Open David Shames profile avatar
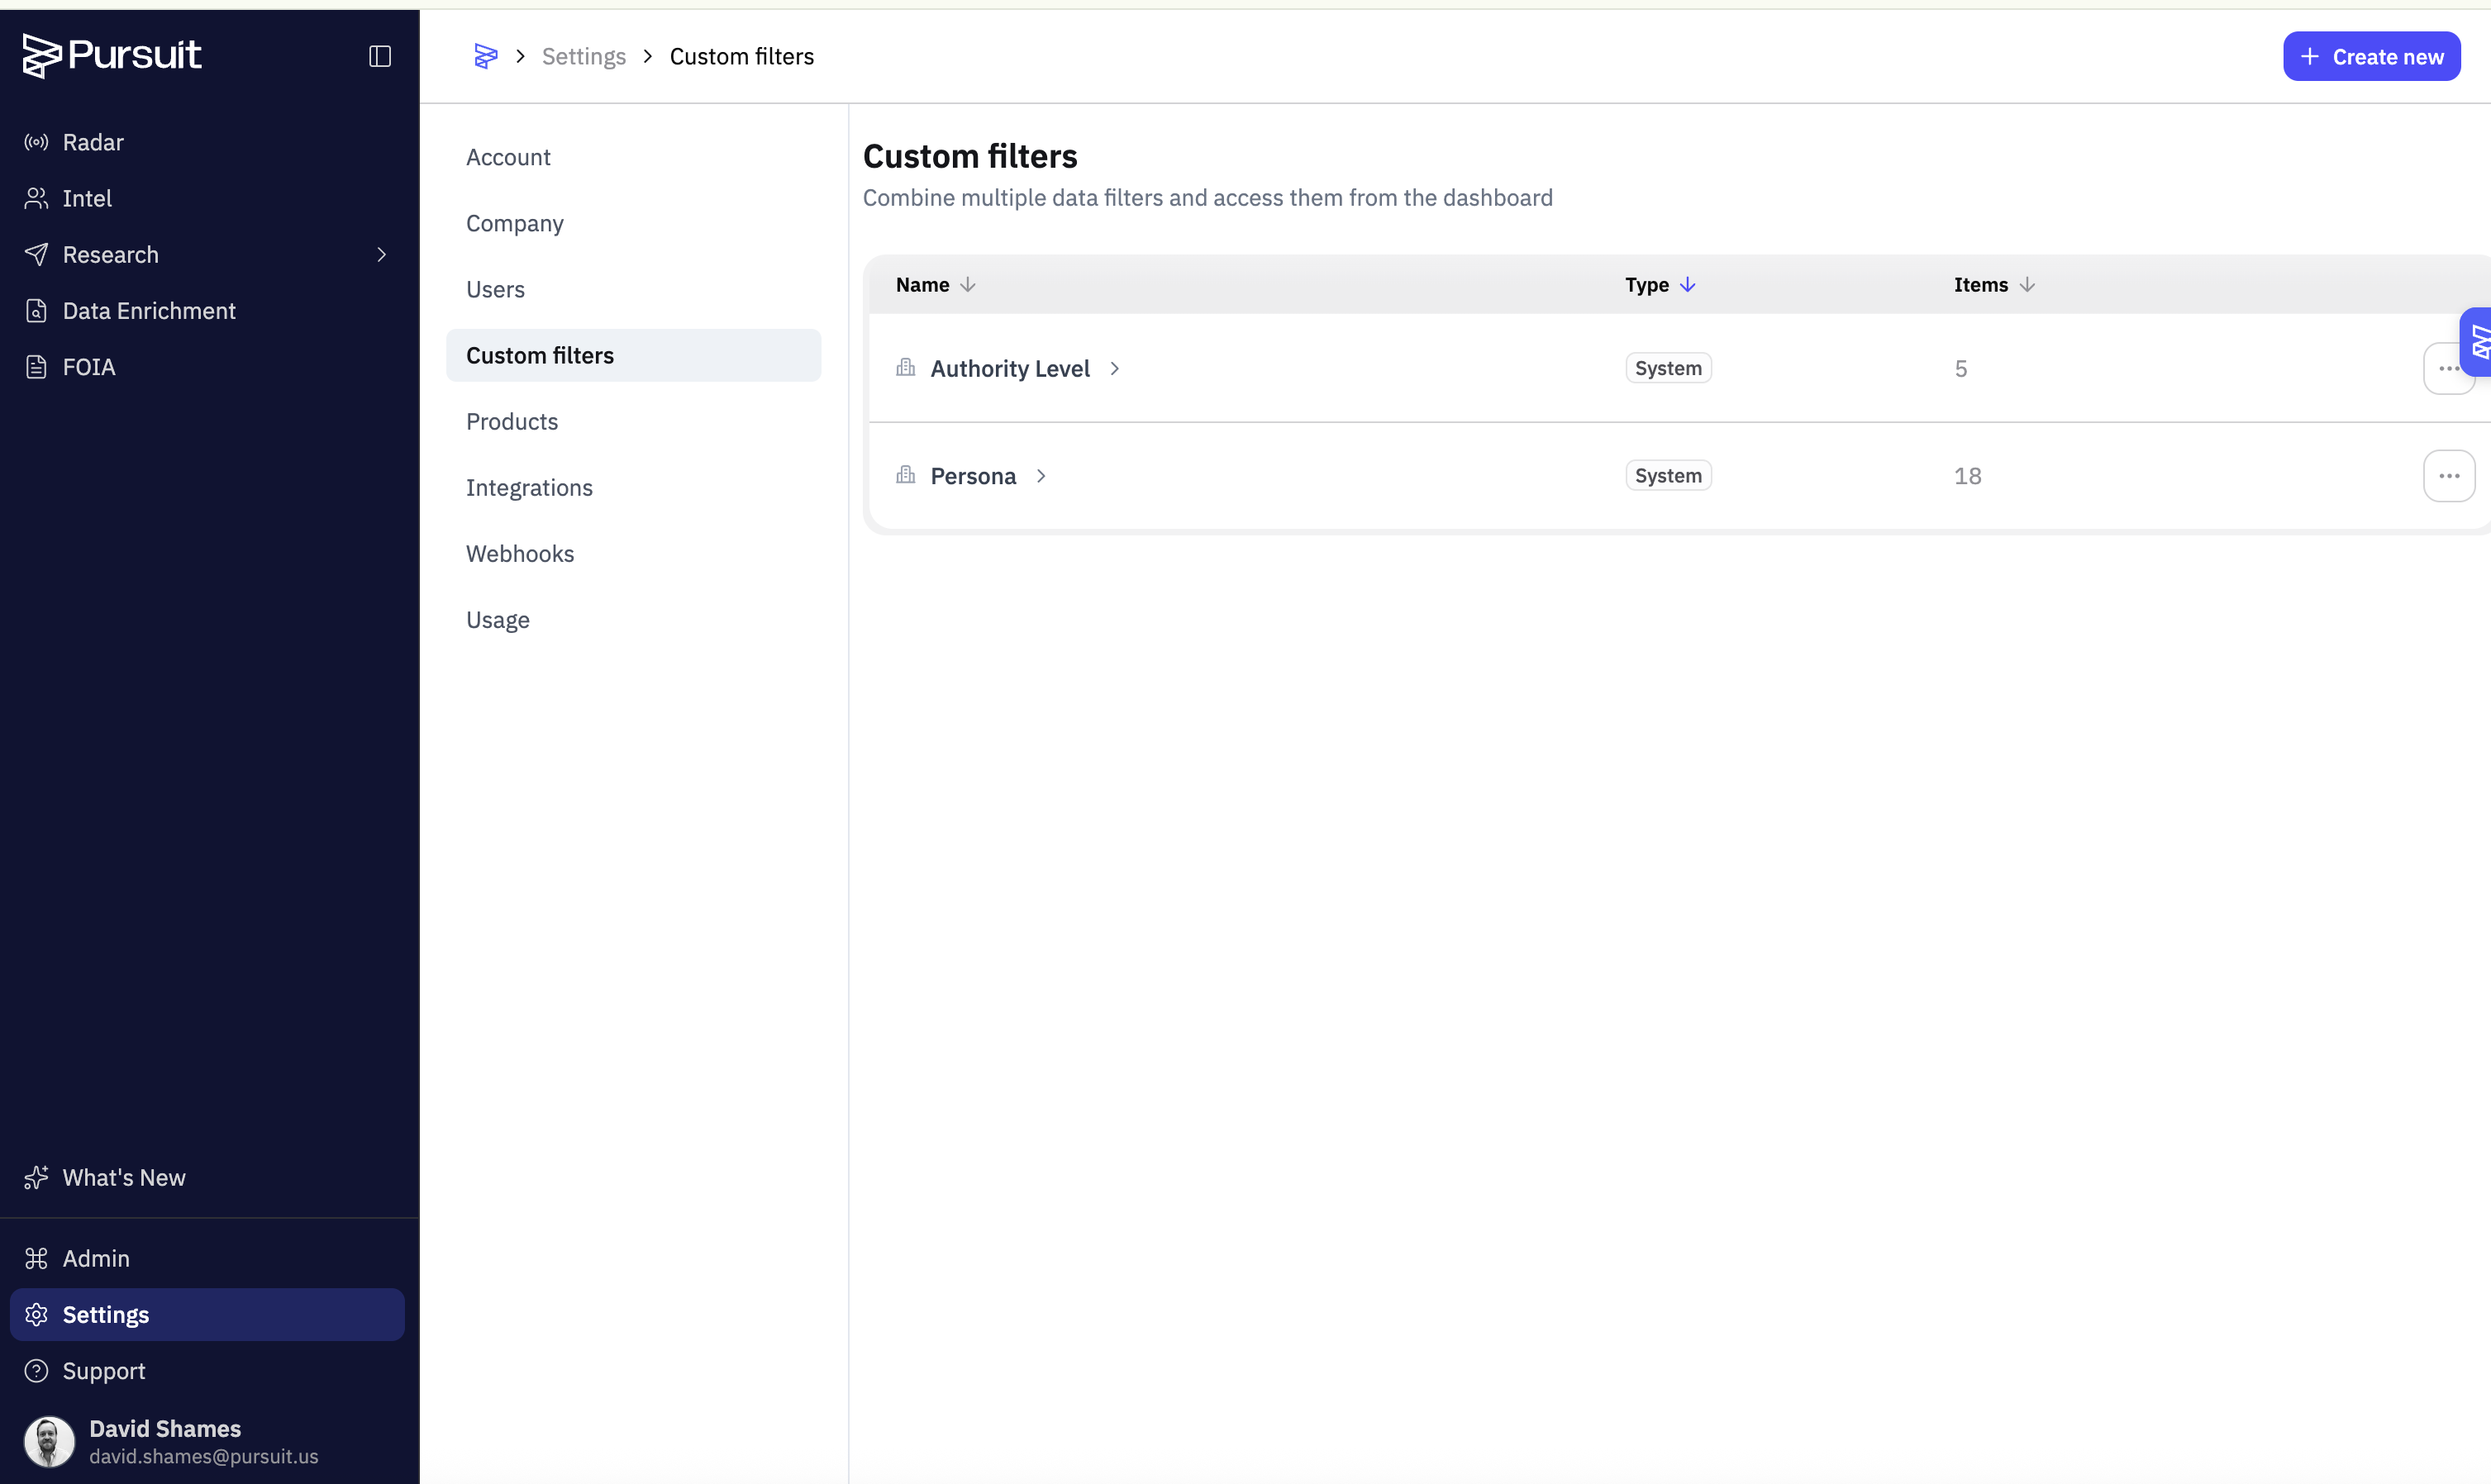2491x1484 pixels. point(49,1441)
